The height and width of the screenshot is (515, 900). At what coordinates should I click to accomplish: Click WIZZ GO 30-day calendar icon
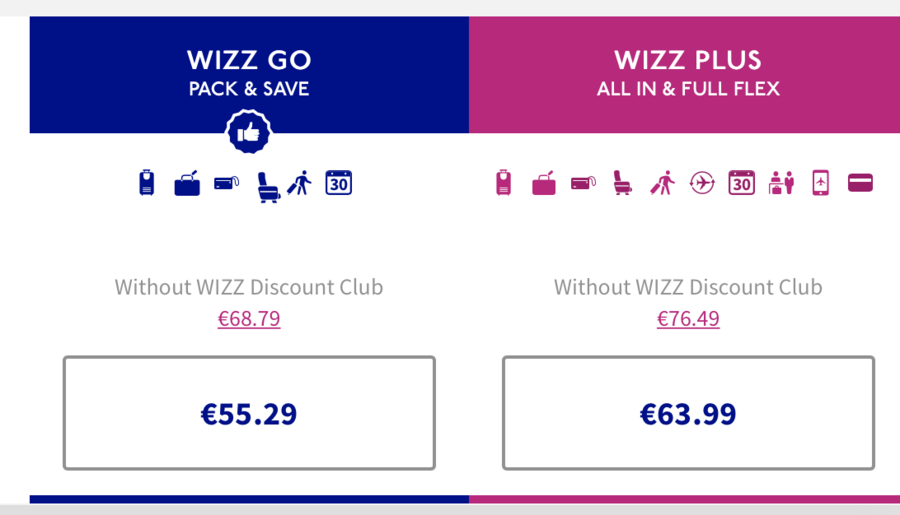pos(339,183)
